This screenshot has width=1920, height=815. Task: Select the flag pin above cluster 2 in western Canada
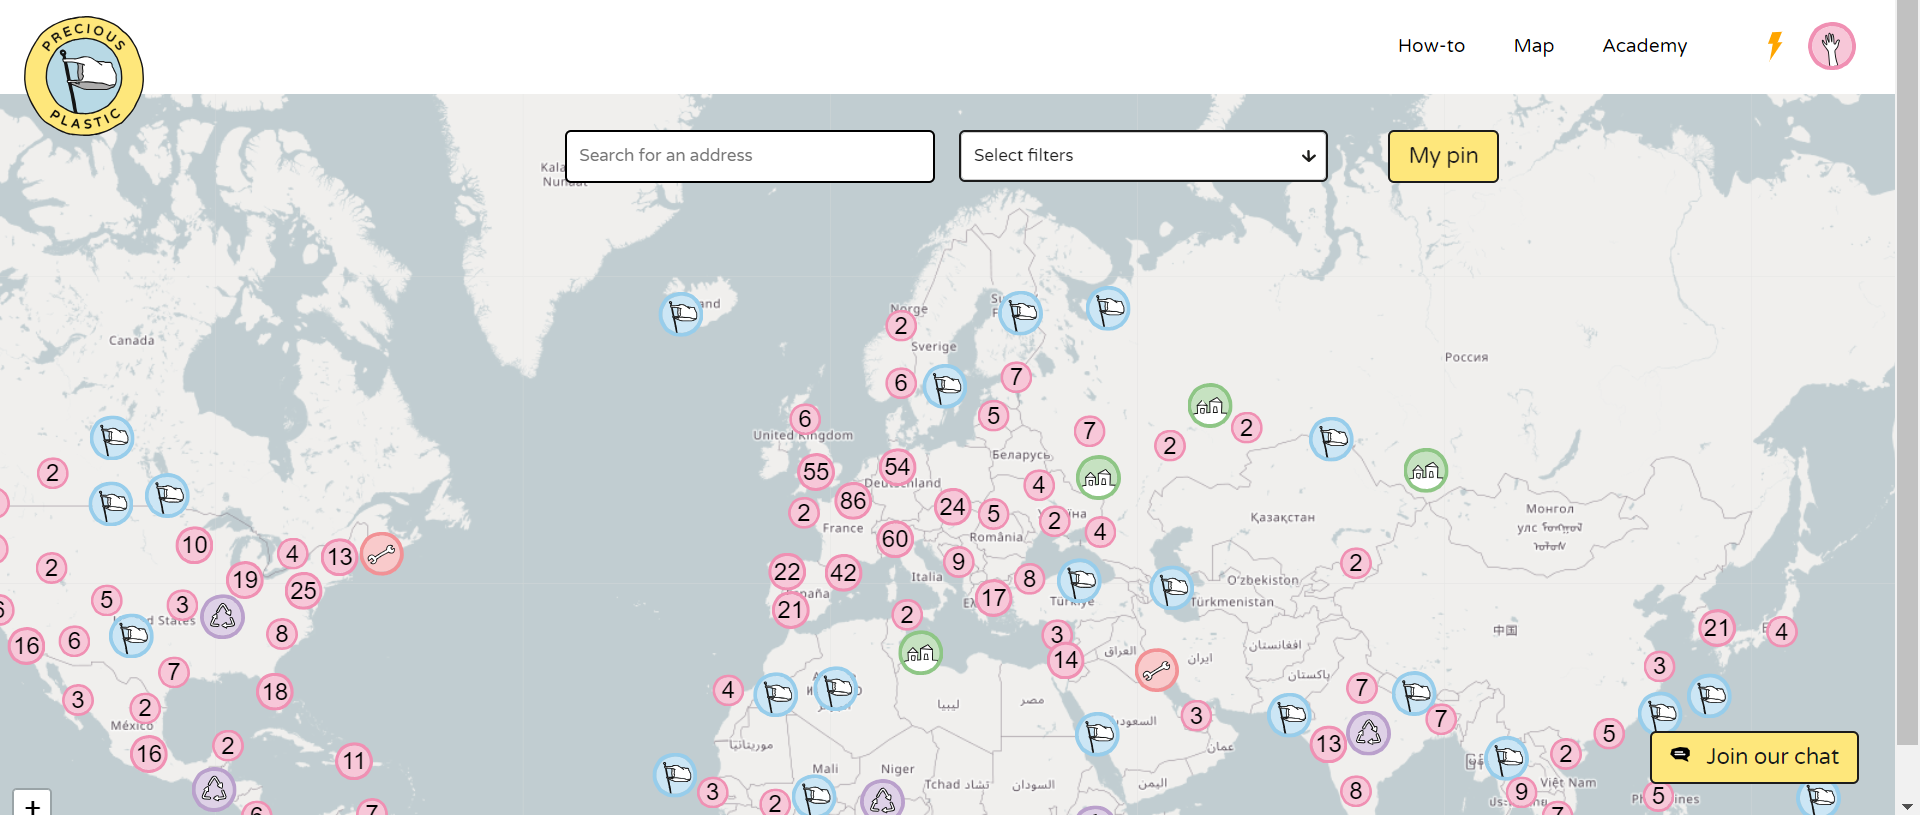click(112, 438)
